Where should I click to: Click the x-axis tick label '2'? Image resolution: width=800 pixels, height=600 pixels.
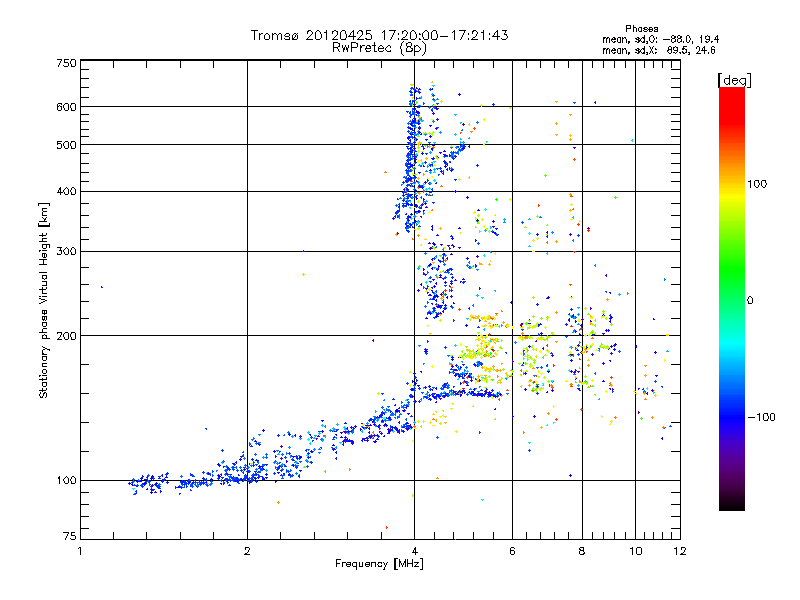247,551
